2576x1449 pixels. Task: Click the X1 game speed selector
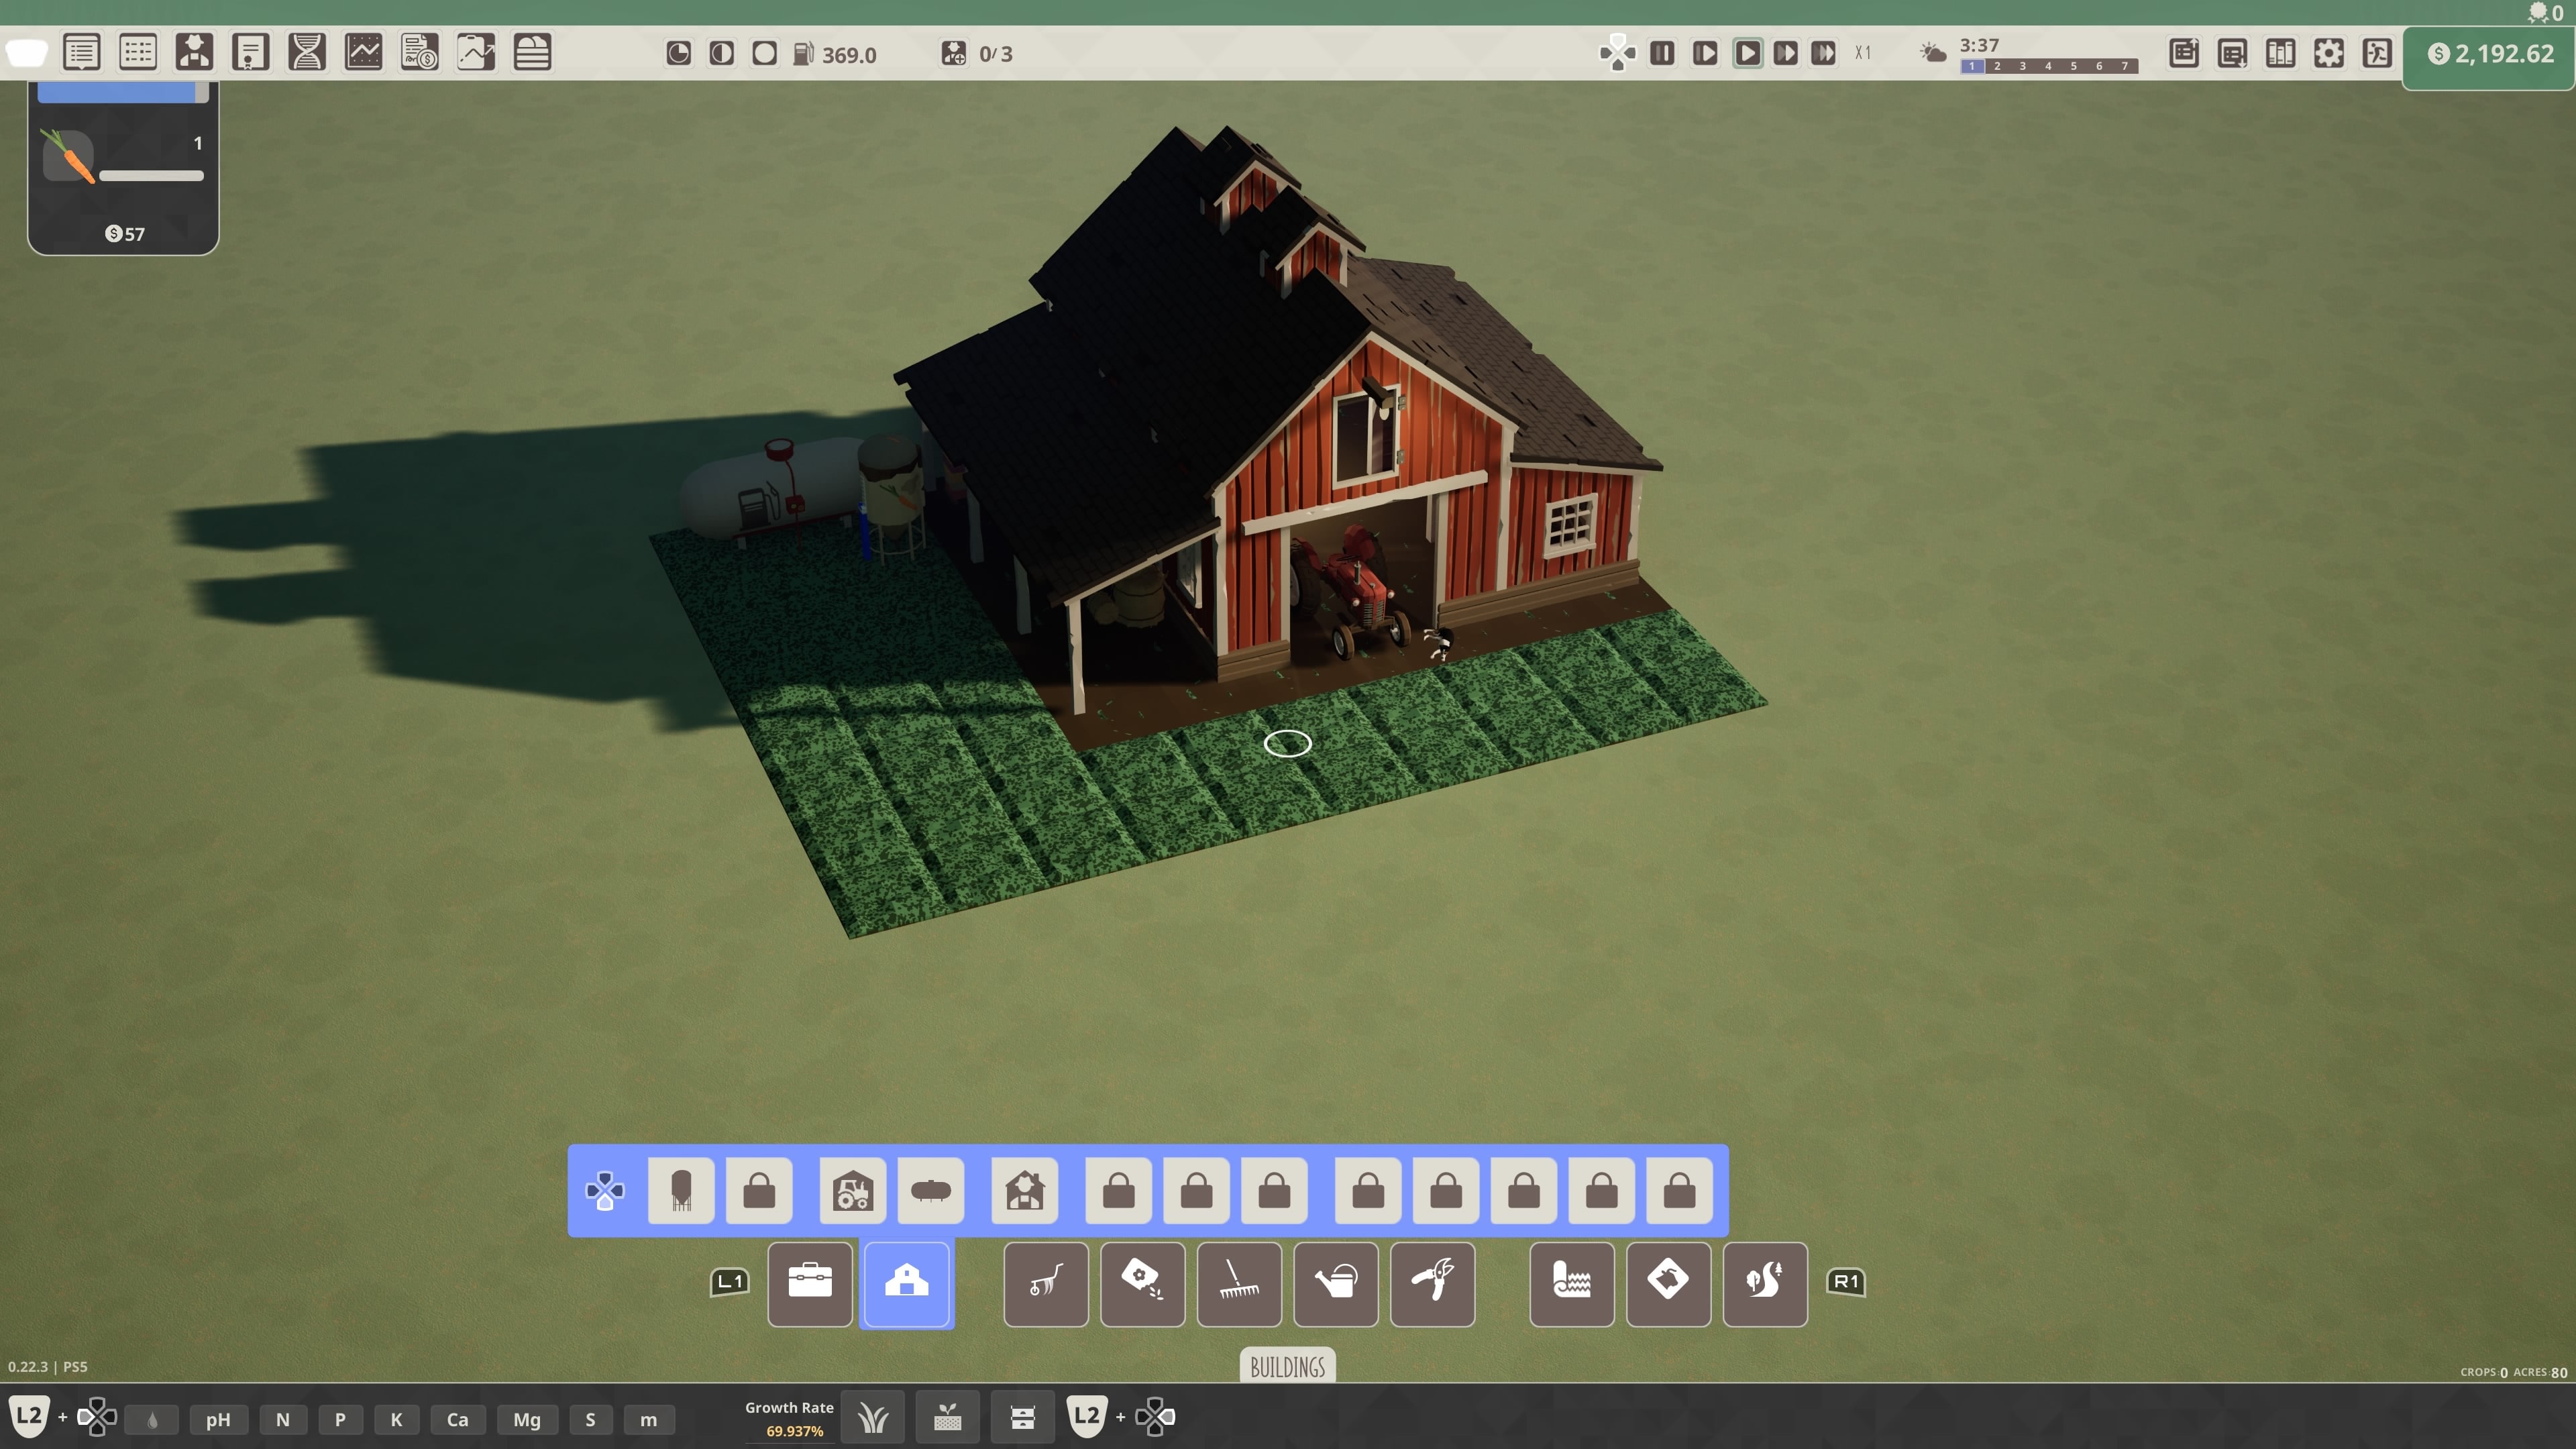click(x=1864, y=52)
